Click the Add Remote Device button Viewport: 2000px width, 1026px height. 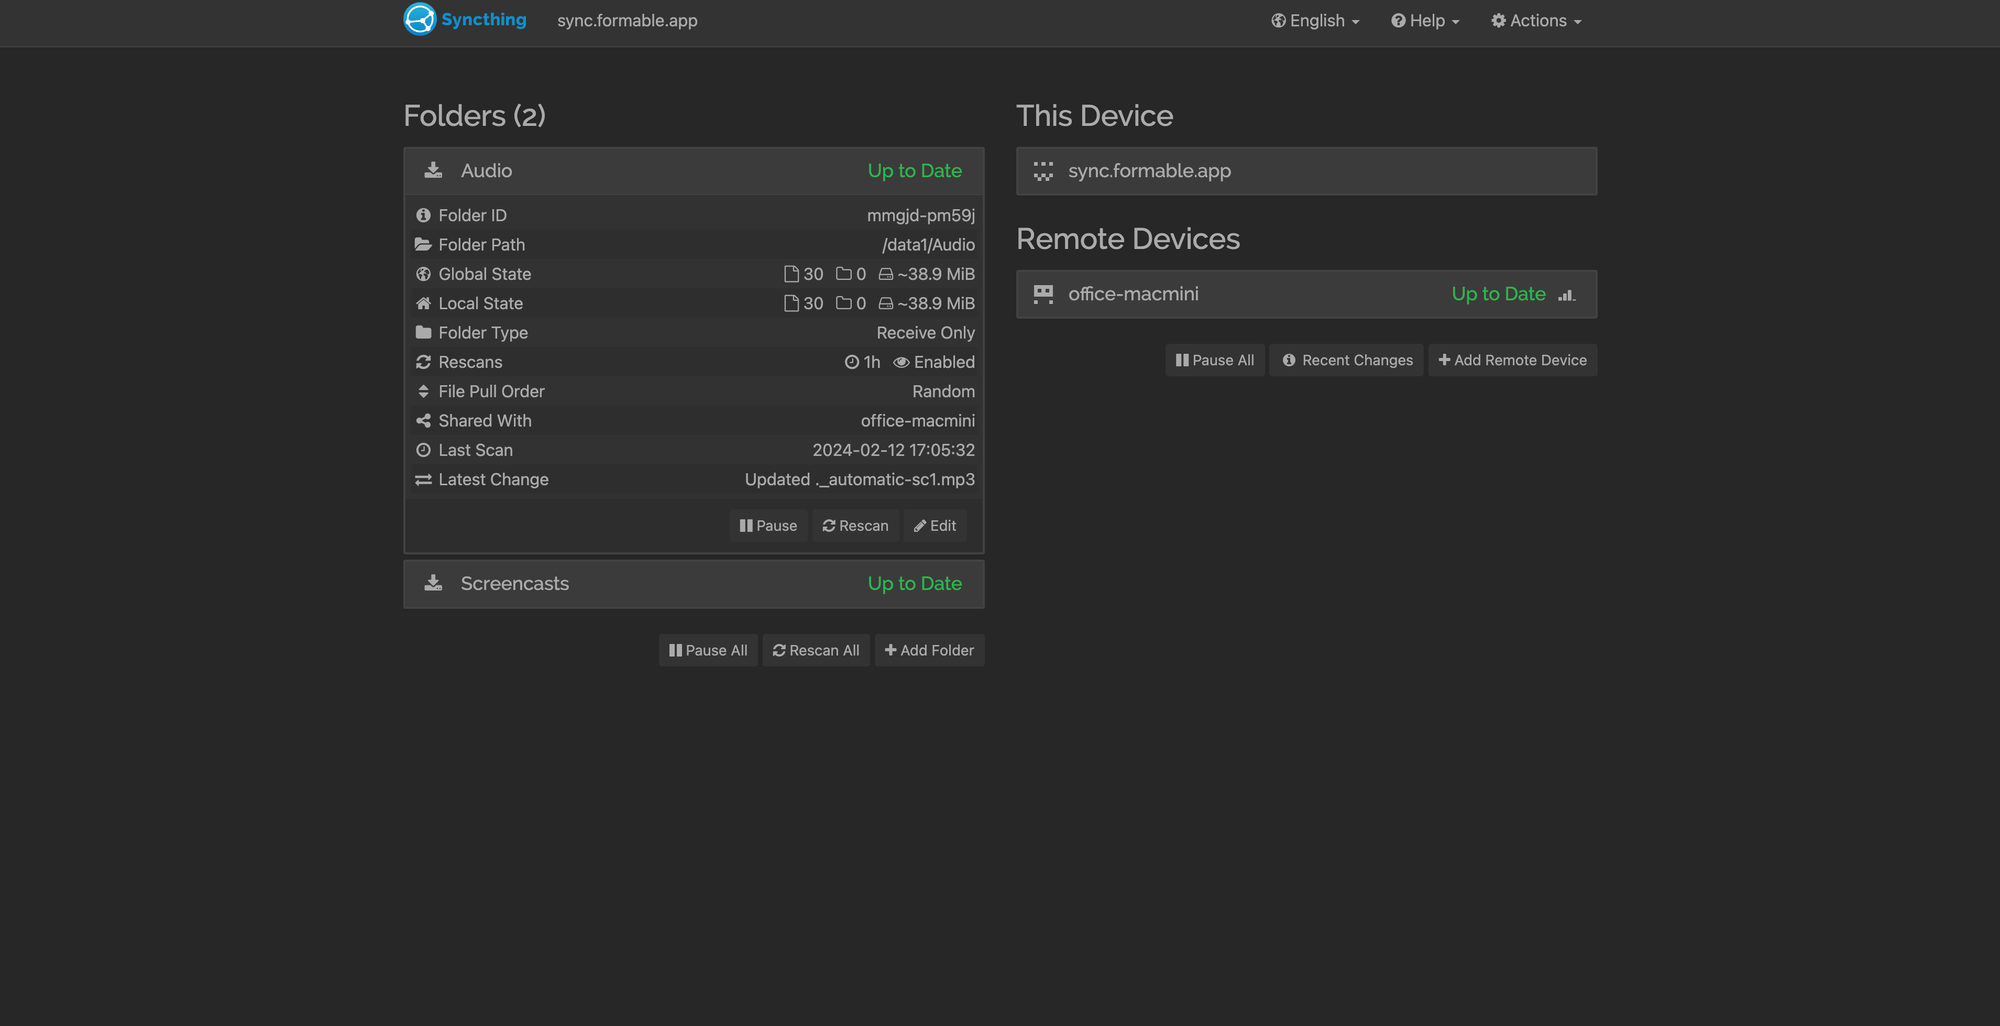click(1512, 360)
